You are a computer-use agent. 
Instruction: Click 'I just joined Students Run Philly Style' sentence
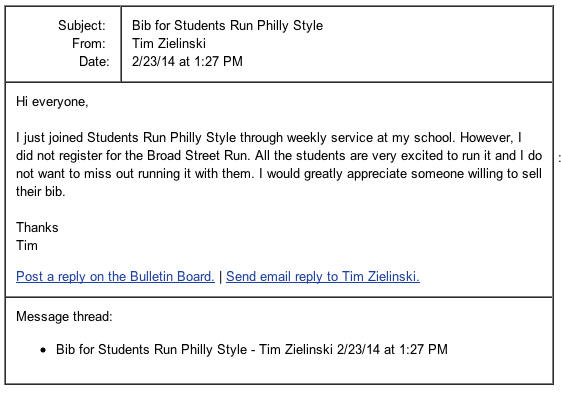[126, 137]
